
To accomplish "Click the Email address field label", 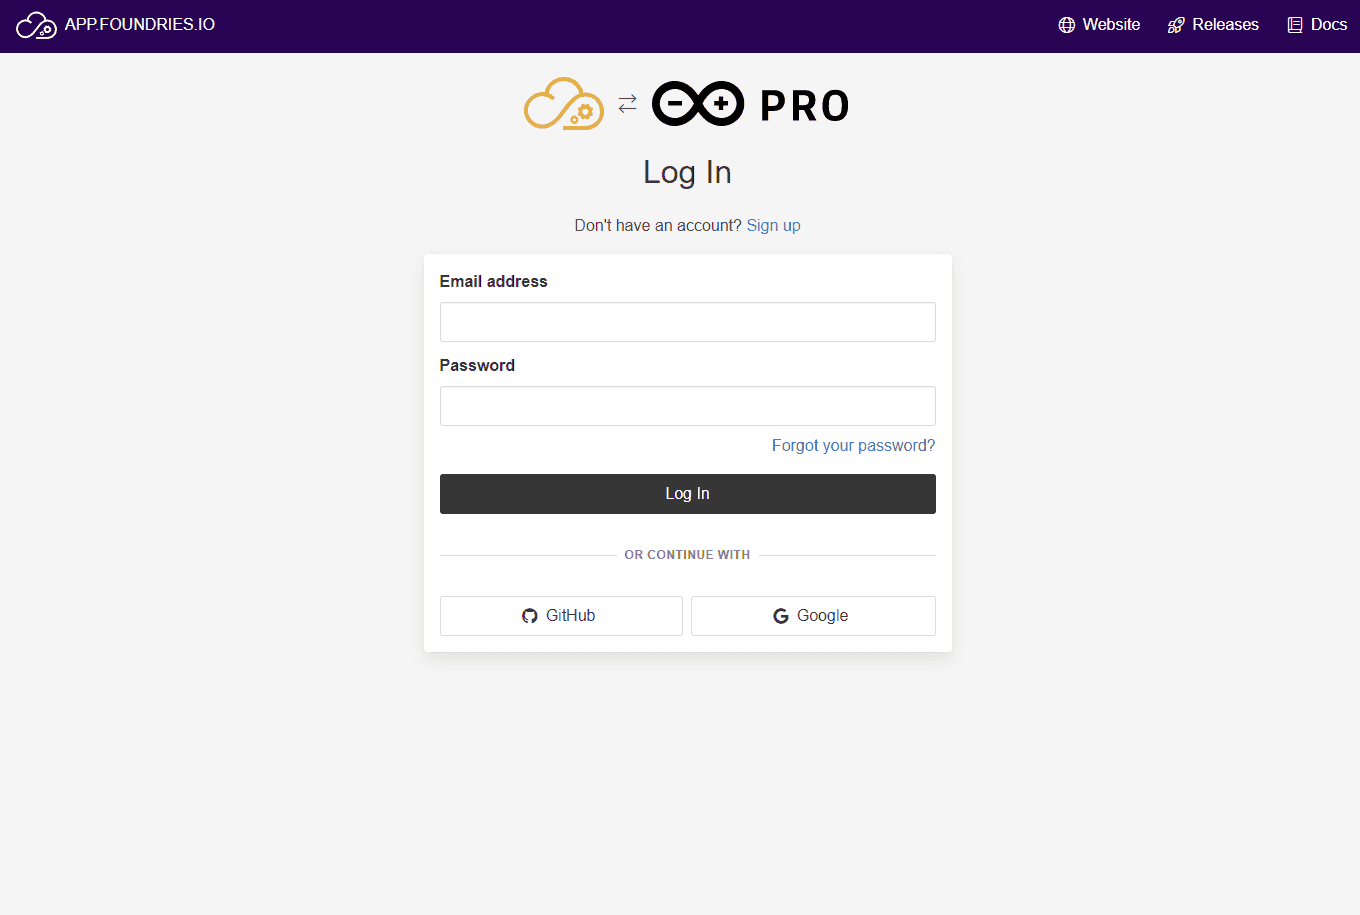I will (x=493, y=282).
